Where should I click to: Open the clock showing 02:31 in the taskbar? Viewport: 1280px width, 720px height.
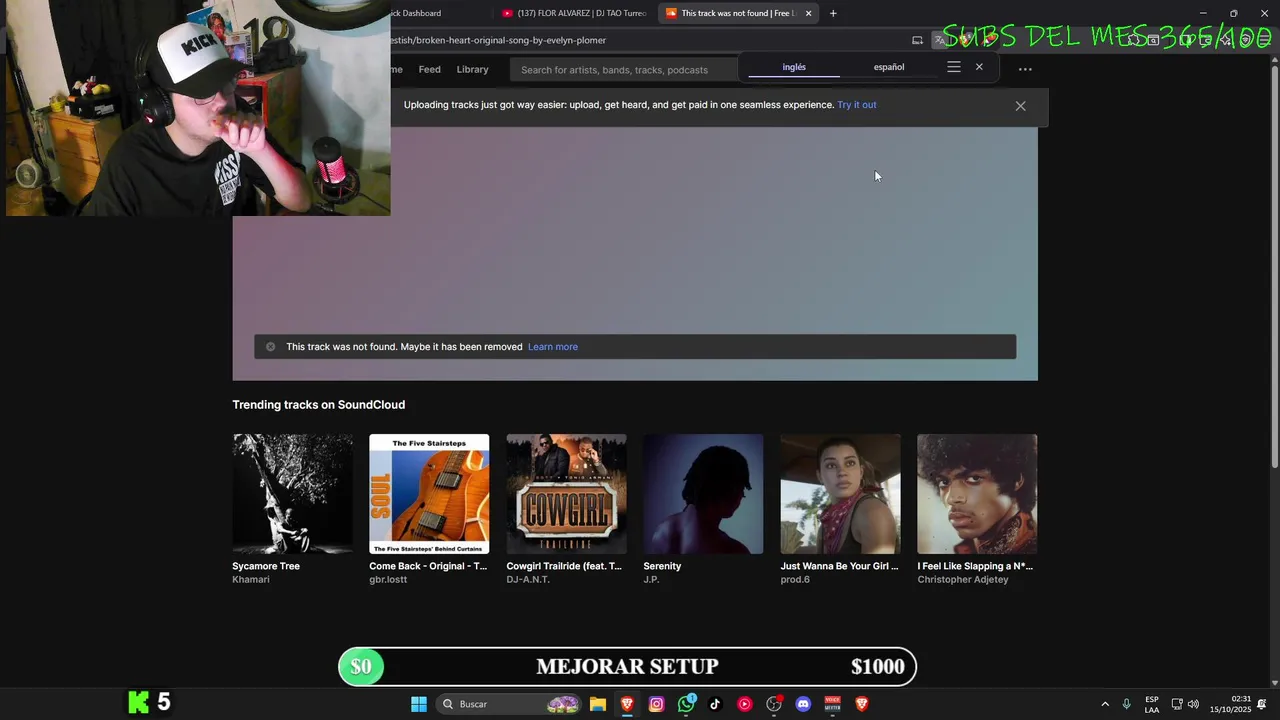point(1230,704)
